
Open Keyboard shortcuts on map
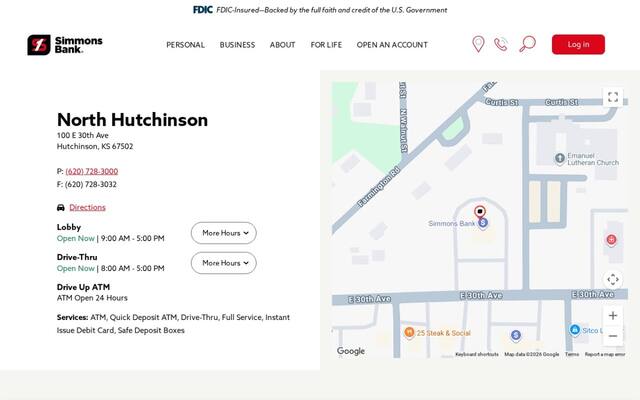pyautogui.click(x=477, y=354)
